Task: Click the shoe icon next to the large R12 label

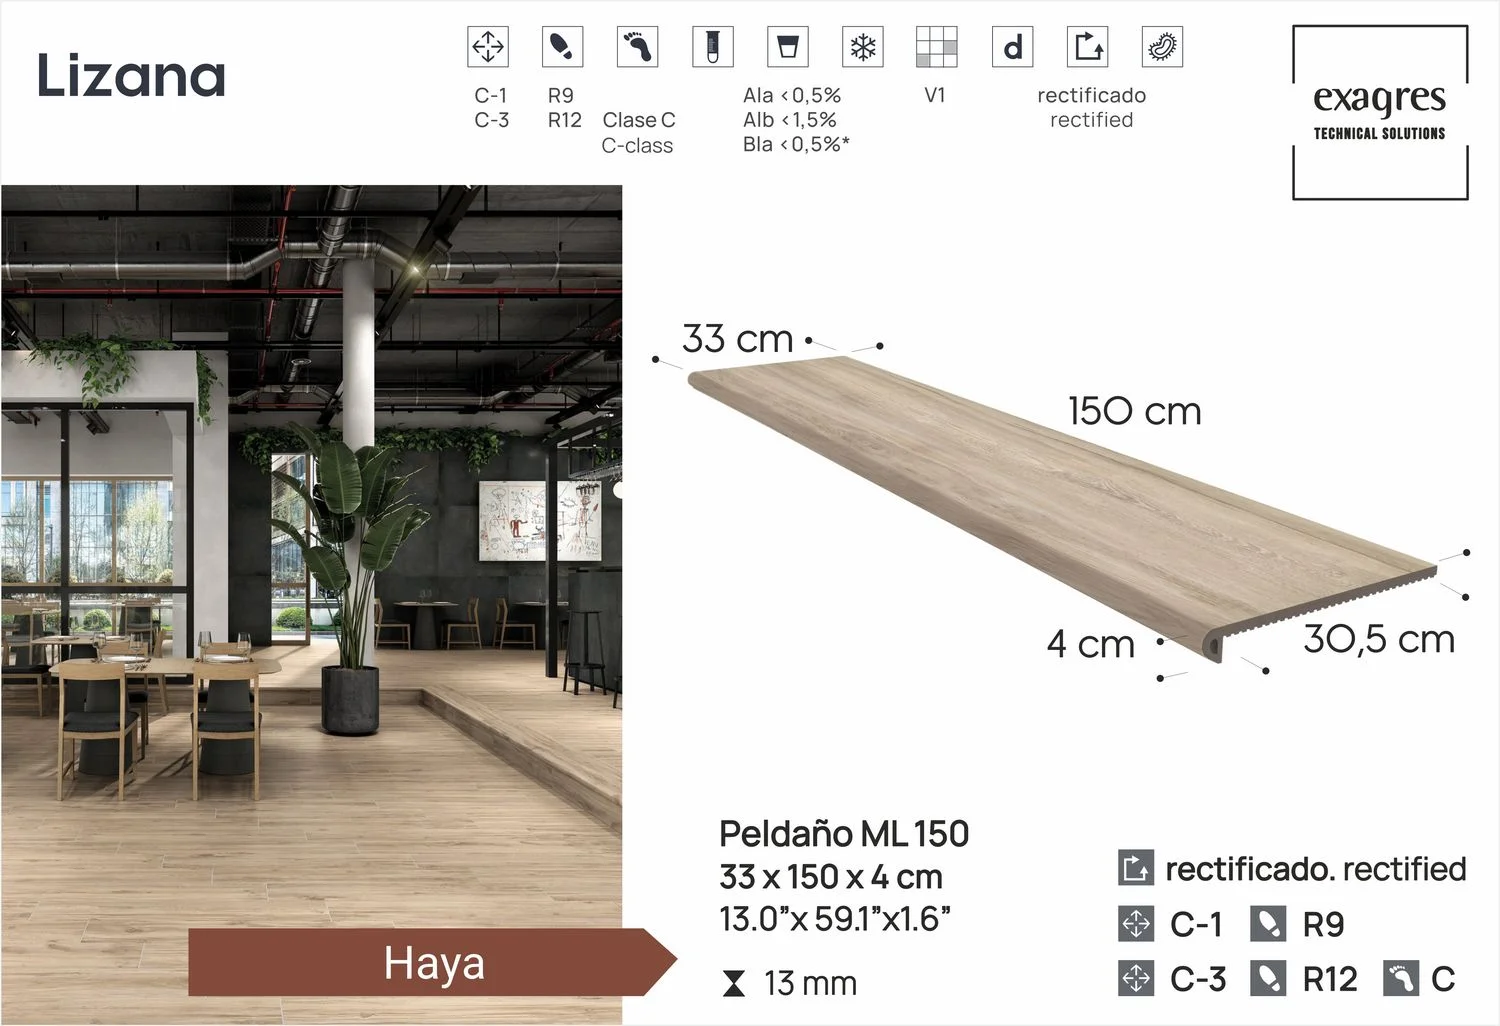Action: [1268, 978]
